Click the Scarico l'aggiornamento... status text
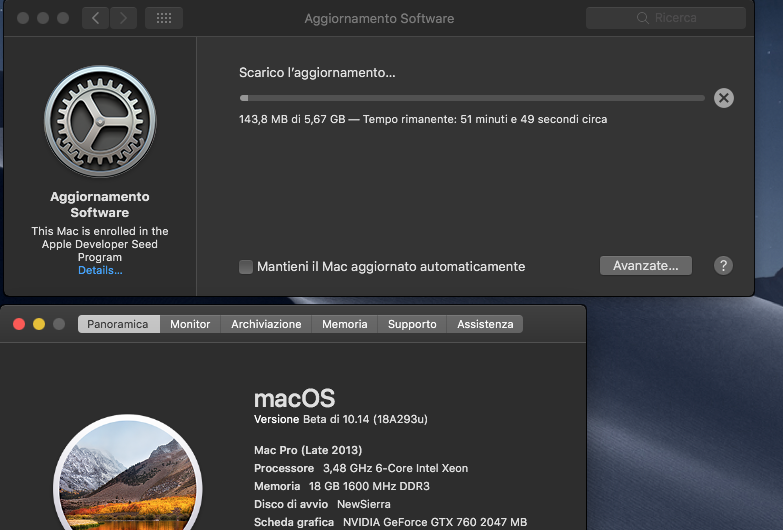This screenshot has width=783, height=530. point(317,73)
